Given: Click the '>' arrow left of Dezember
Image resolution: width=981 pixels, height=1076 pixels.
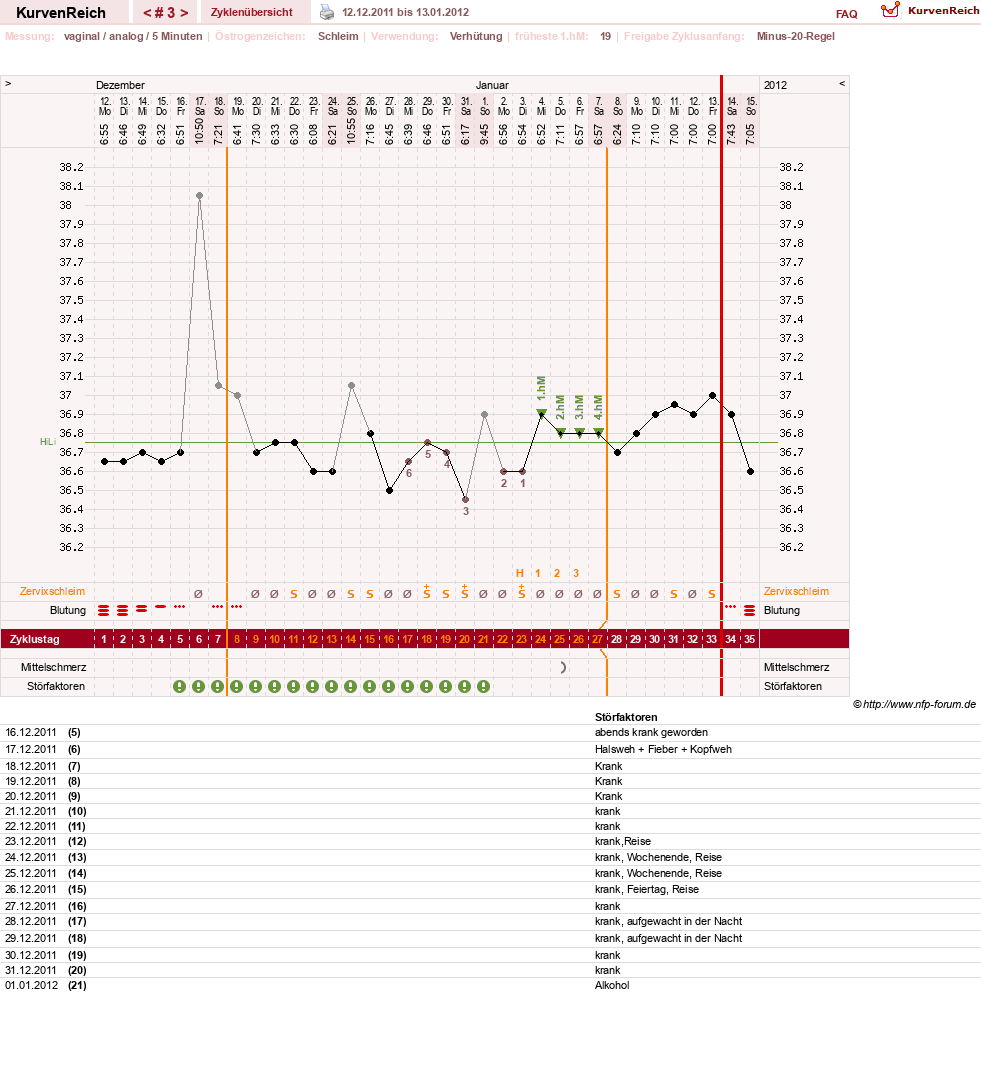Looking at the screenshot, I should tap(8, 84).
